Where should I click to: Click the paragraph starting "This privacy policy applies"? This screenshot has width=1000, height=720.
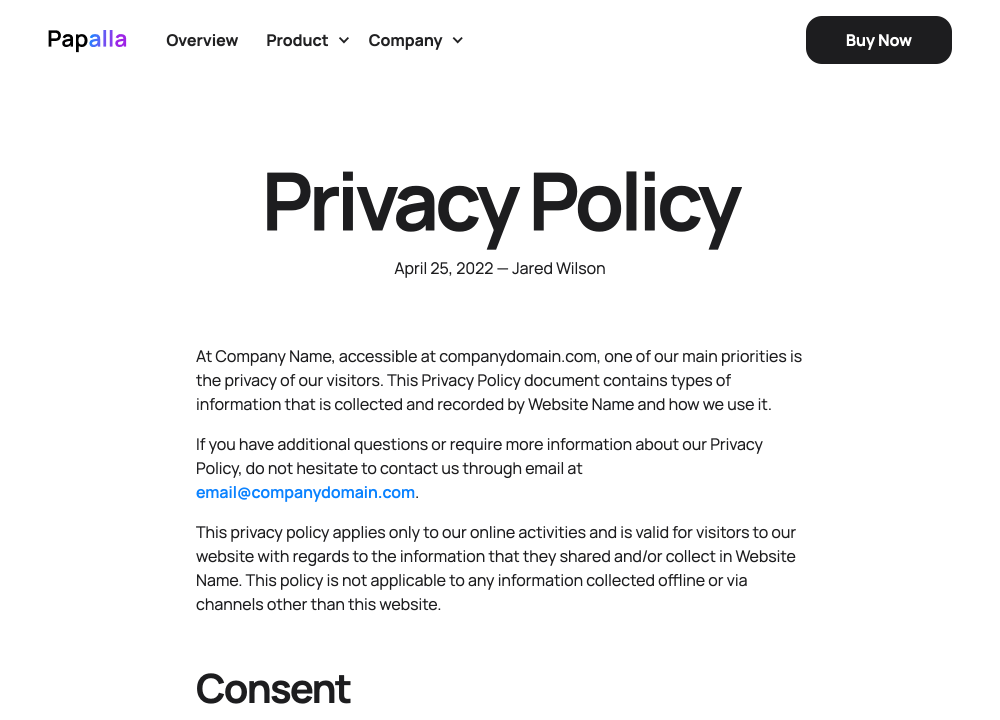495,568
